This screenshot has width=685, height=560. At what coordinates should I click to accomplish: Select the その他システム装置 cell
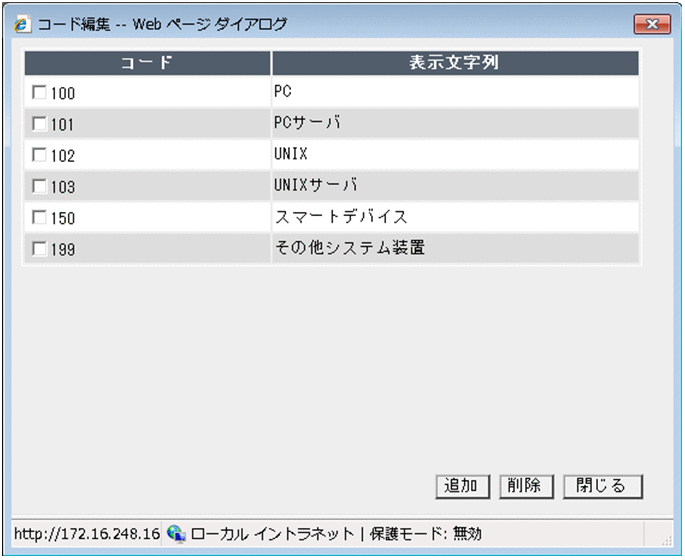click(x=455, y=248)
